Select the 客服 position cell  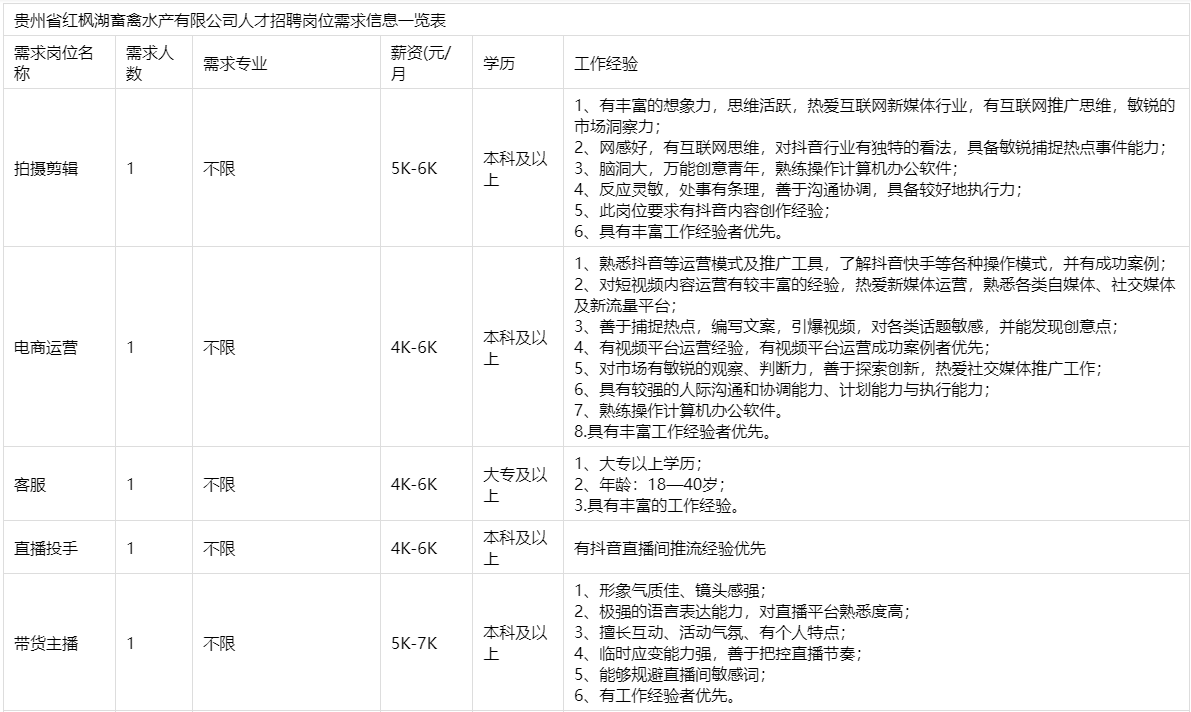[30, 485]
